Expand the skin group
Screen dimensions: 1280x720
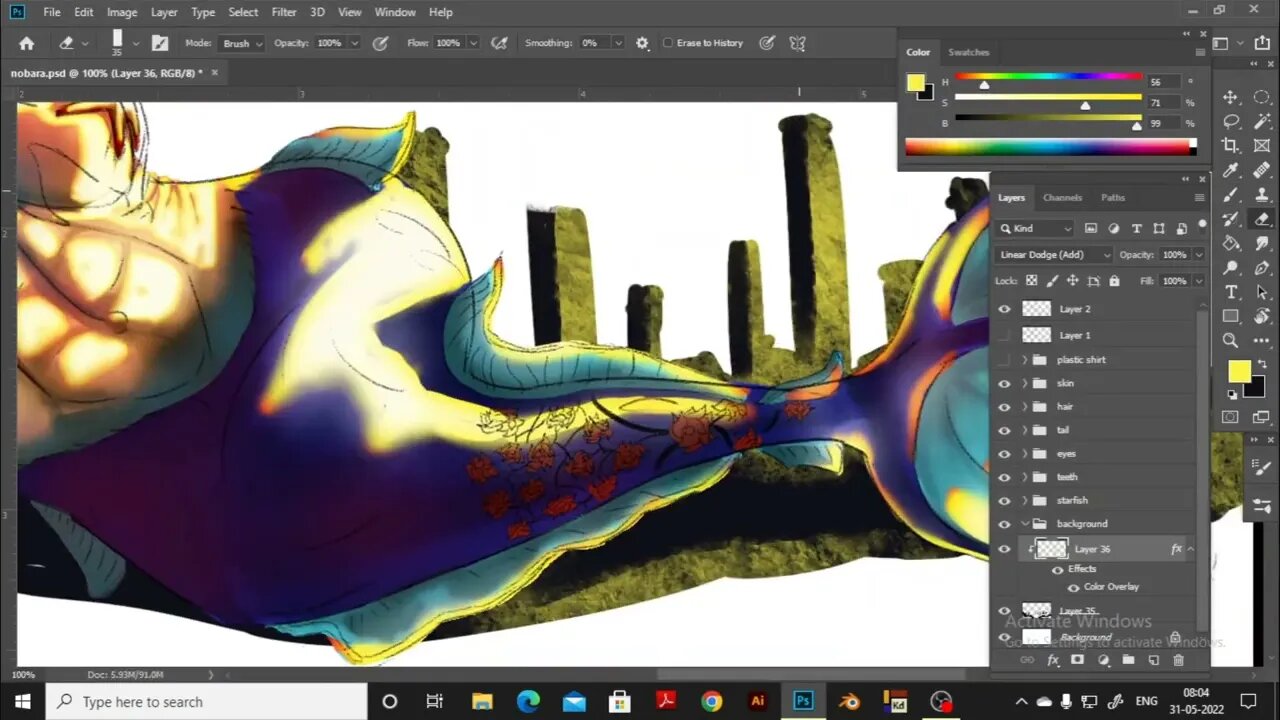click(x=1025, y=383)
